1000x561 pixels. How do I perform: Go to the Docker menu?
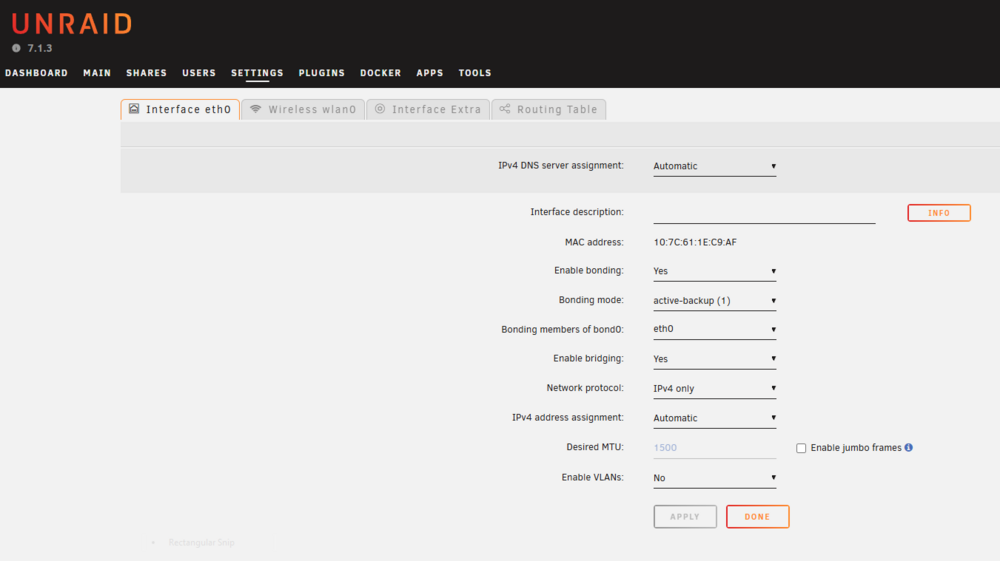tap(381, 73)
